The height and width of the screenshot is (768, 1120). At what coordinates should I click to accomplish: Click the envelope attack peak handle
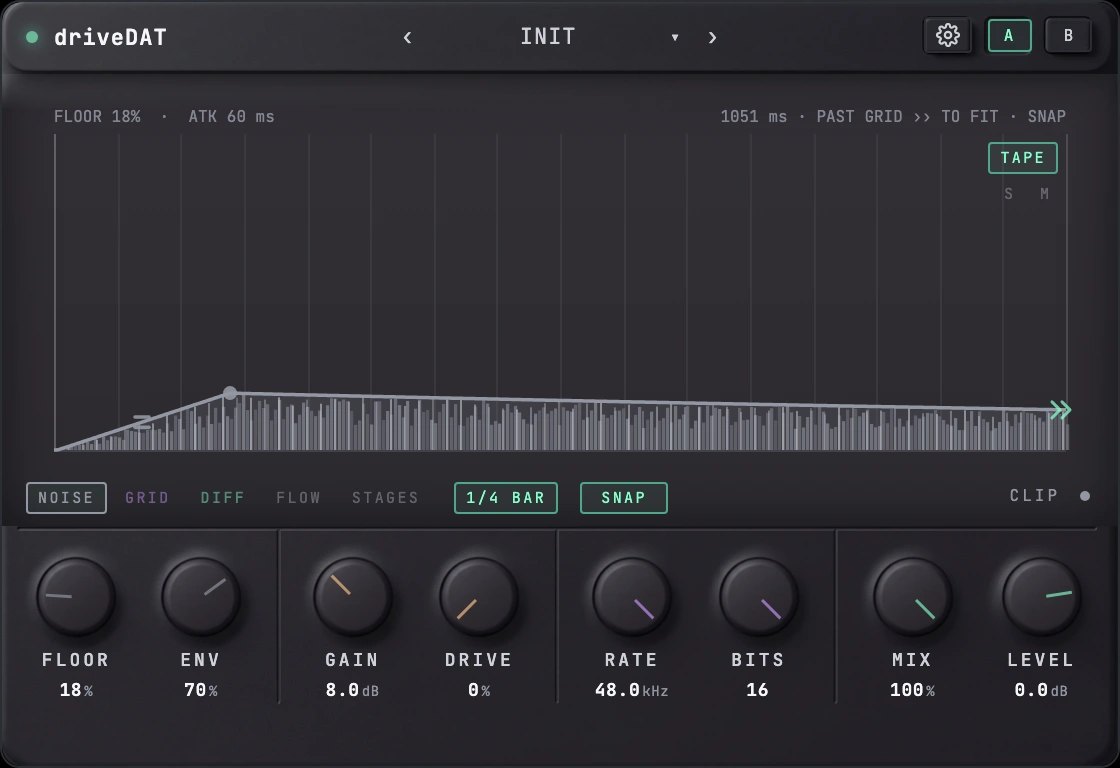230,393
